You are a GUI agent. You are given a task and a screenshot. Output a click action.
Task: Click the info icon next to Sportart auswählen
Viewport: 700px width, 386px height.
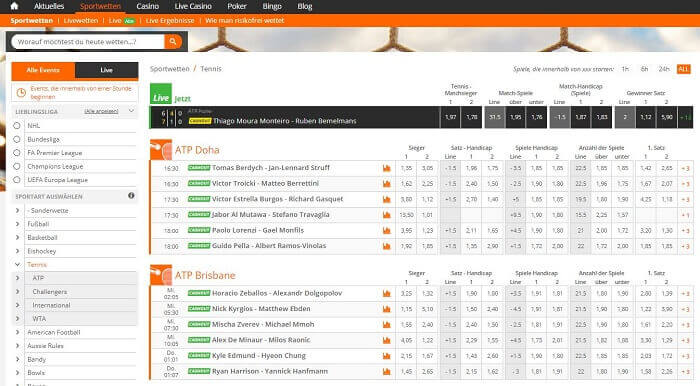[131, 195]
